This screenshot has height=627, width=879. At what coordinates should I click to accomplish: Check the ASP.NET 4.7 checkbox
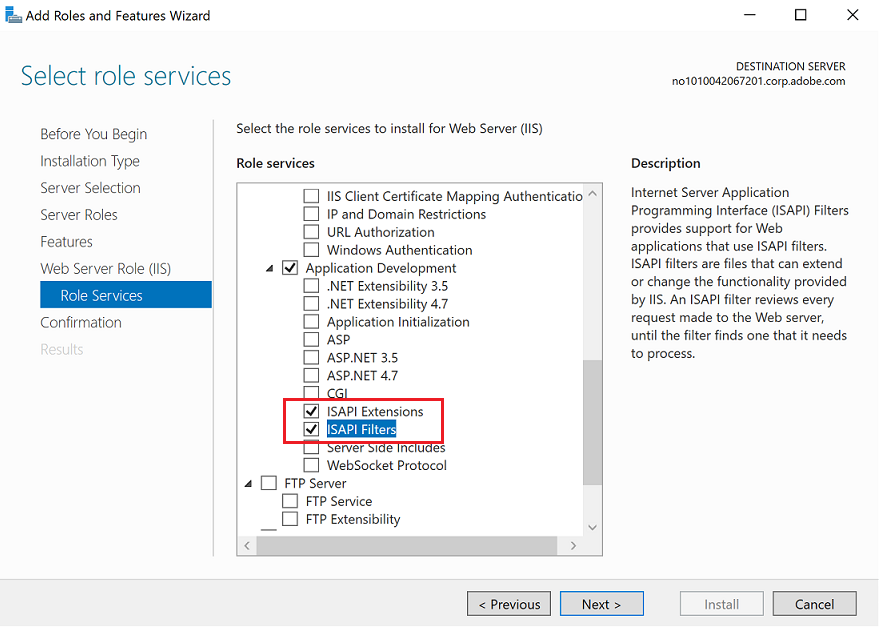click(312, 376)
